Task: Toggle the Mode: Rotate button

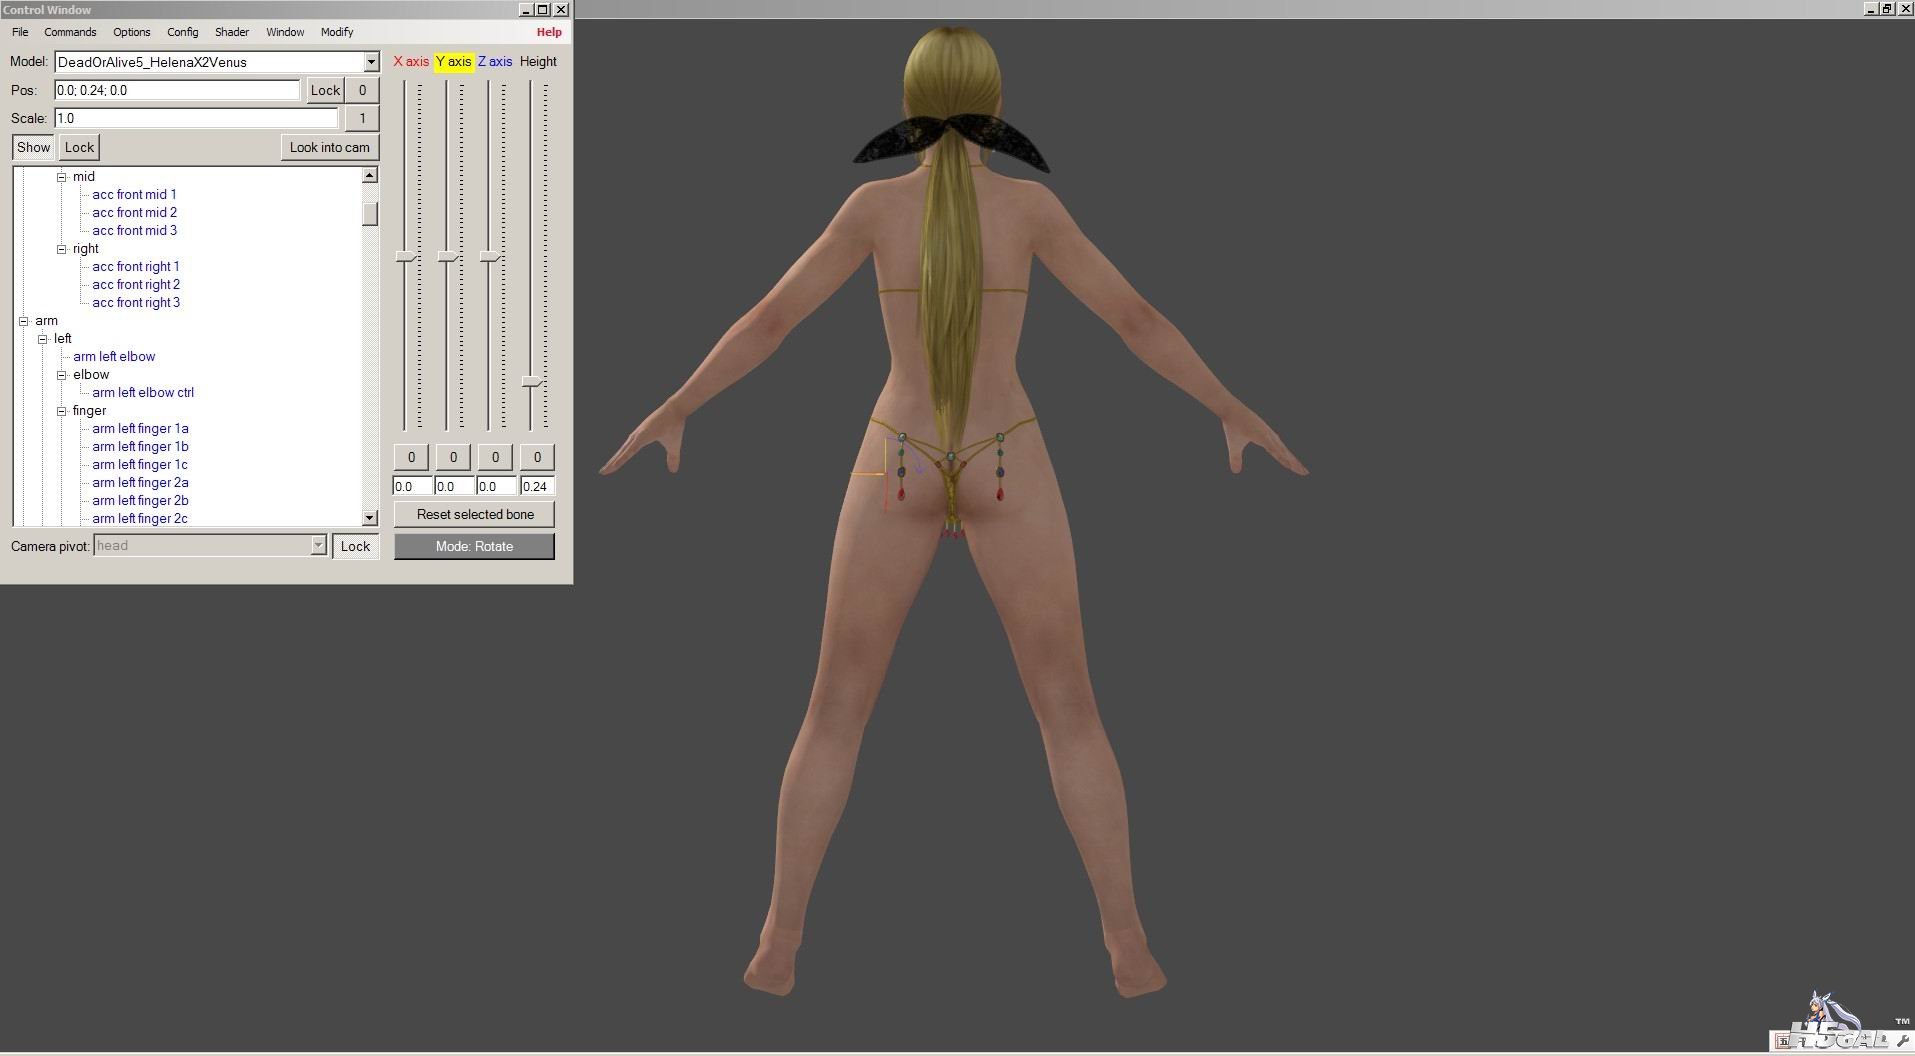Action: coord(474,546)
